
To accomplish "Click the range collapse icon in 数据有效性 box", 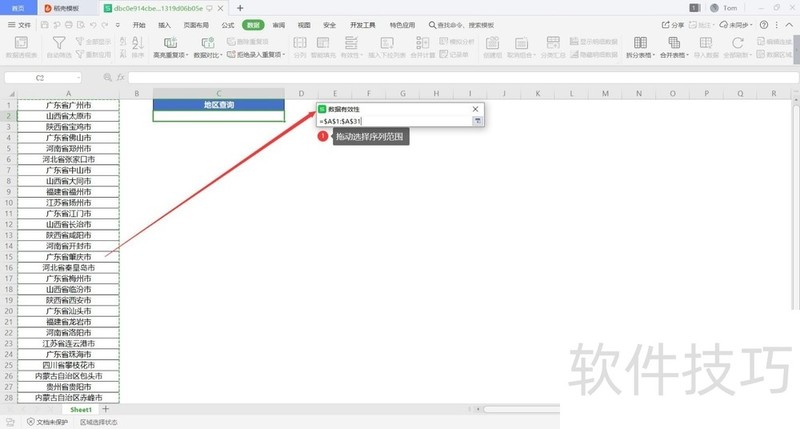I will coord(478,121).
